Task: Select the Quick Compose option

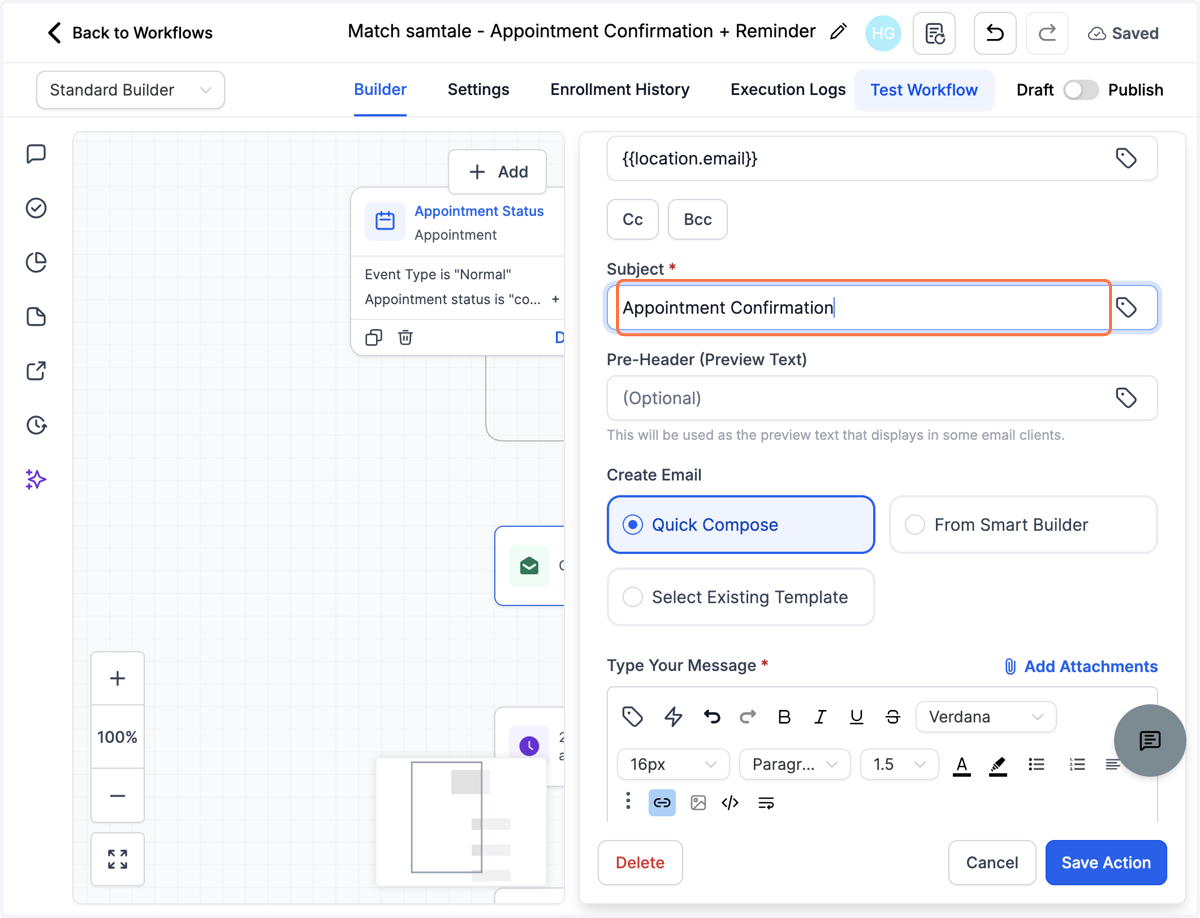Action: tap(741, 524)
